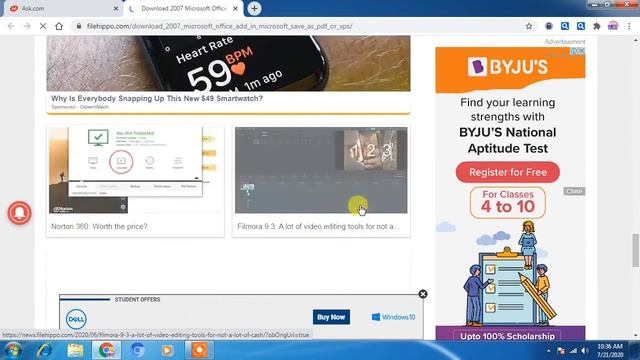640x360 pixels.
Task: Click Register for Free in BYJU'S ad
Action: click(x=508, y=172)
